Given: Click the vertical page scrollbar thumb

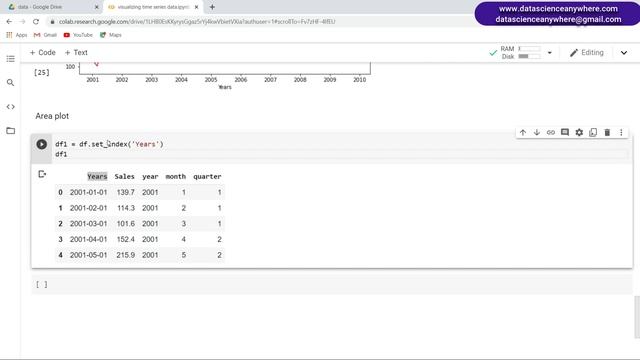Looking at the screenshot, I should tap(637, 317).
